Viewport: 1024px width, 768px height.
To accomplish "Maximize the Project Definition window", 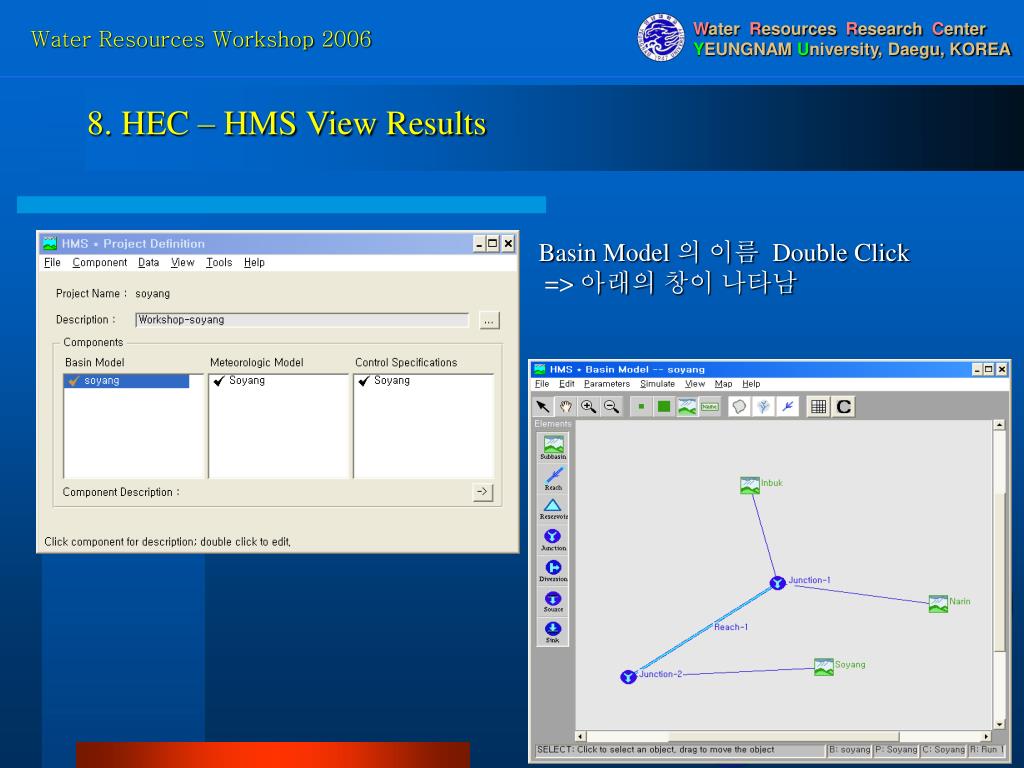I will point(493,244).
